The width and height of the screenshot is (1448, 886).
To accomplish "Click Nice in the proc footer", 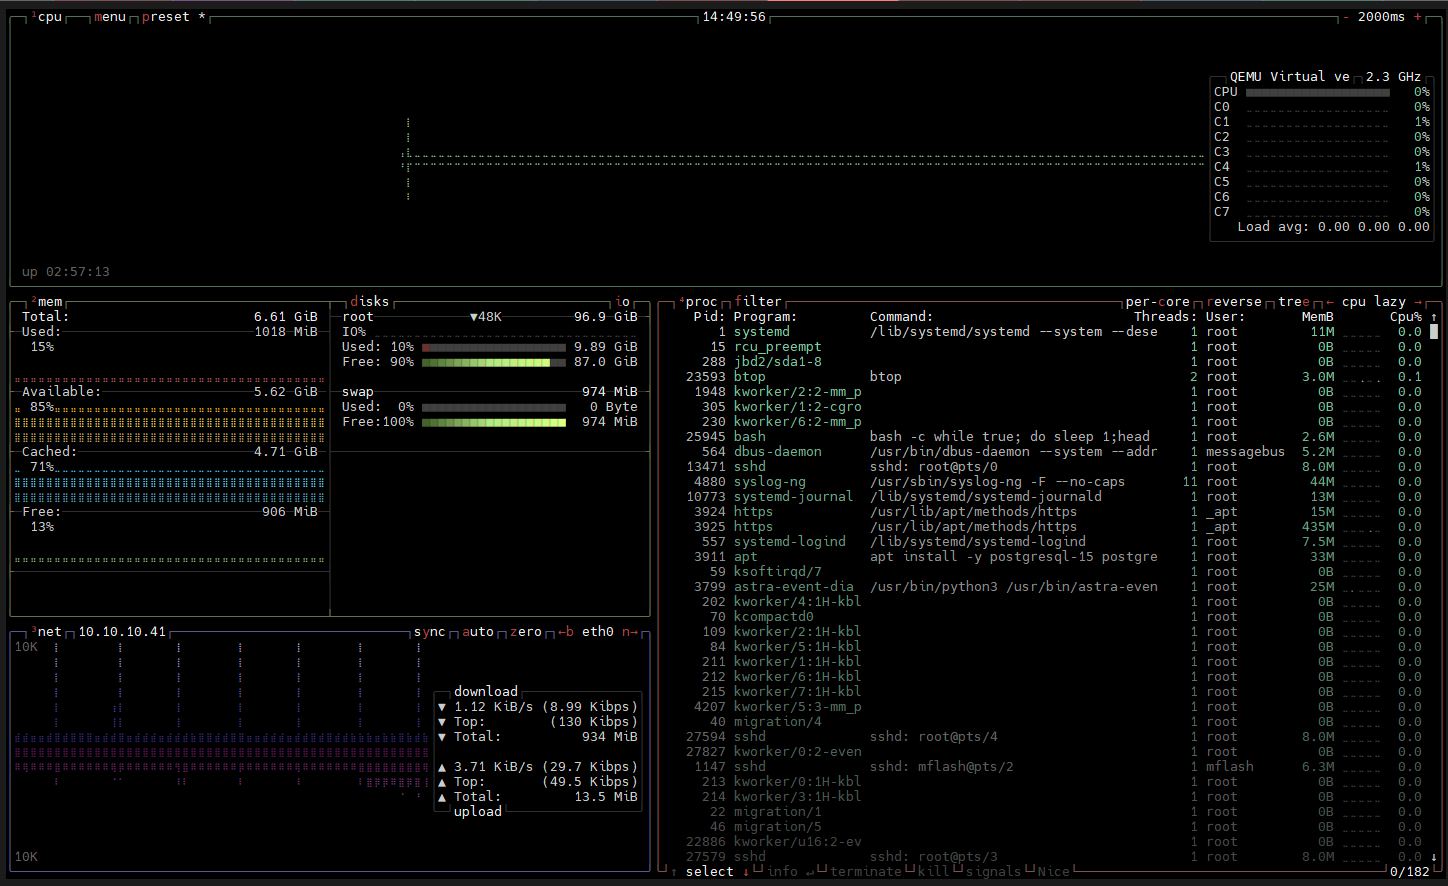I will pyautogui.click(x=1054, y=872).
